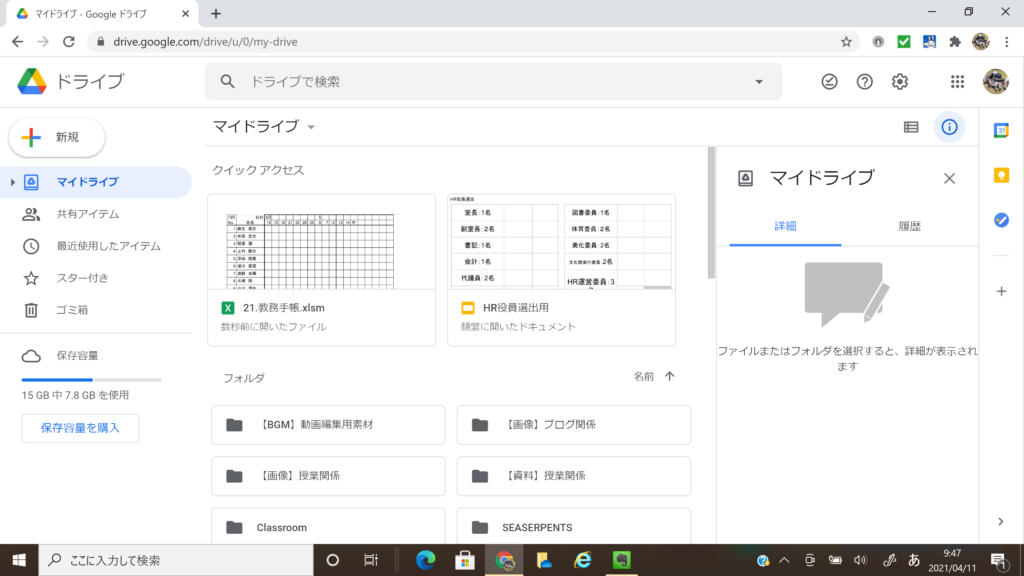Open the 【資料】授業関係 folder
This screenshot has height=576, width=1024.
pos(574,476)
